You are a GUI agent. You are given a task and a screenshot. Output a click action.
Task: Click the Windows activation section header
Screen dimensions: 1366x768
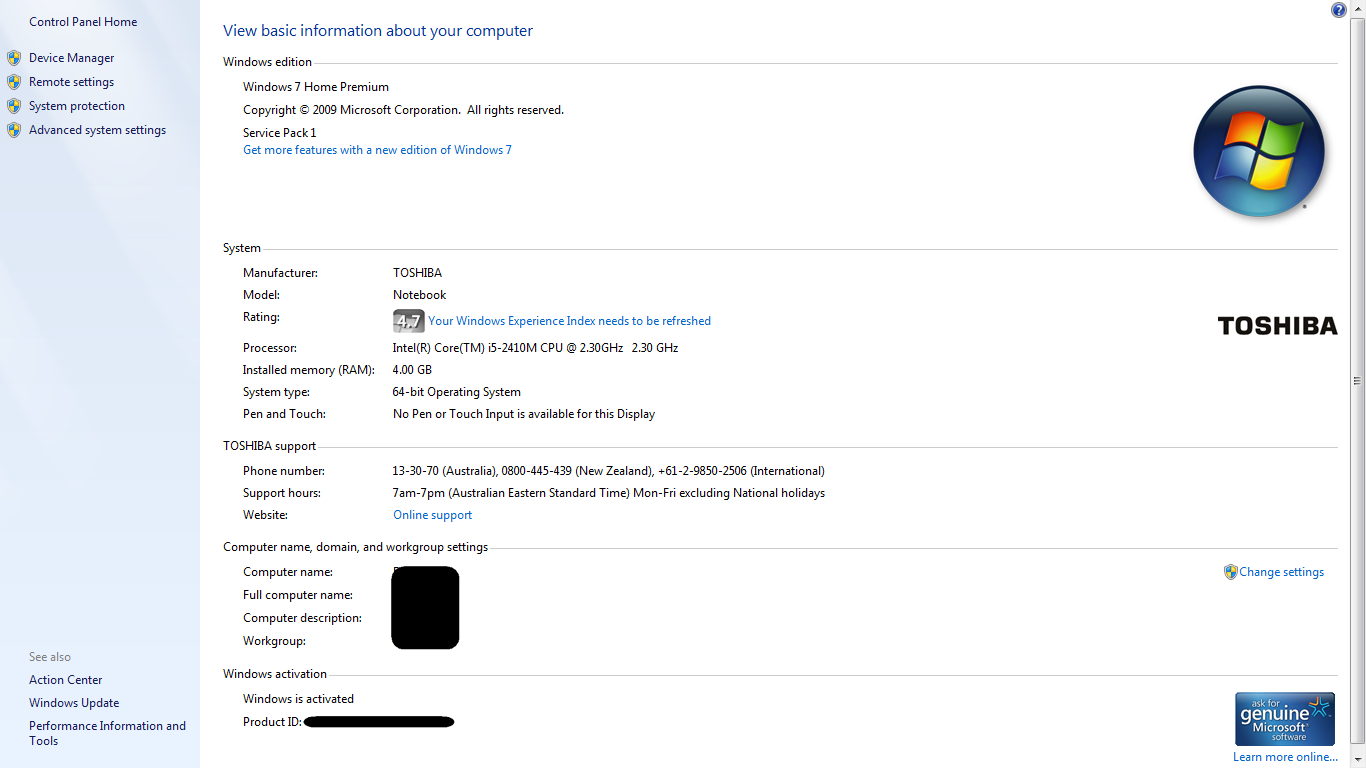[x=275, y=674]
